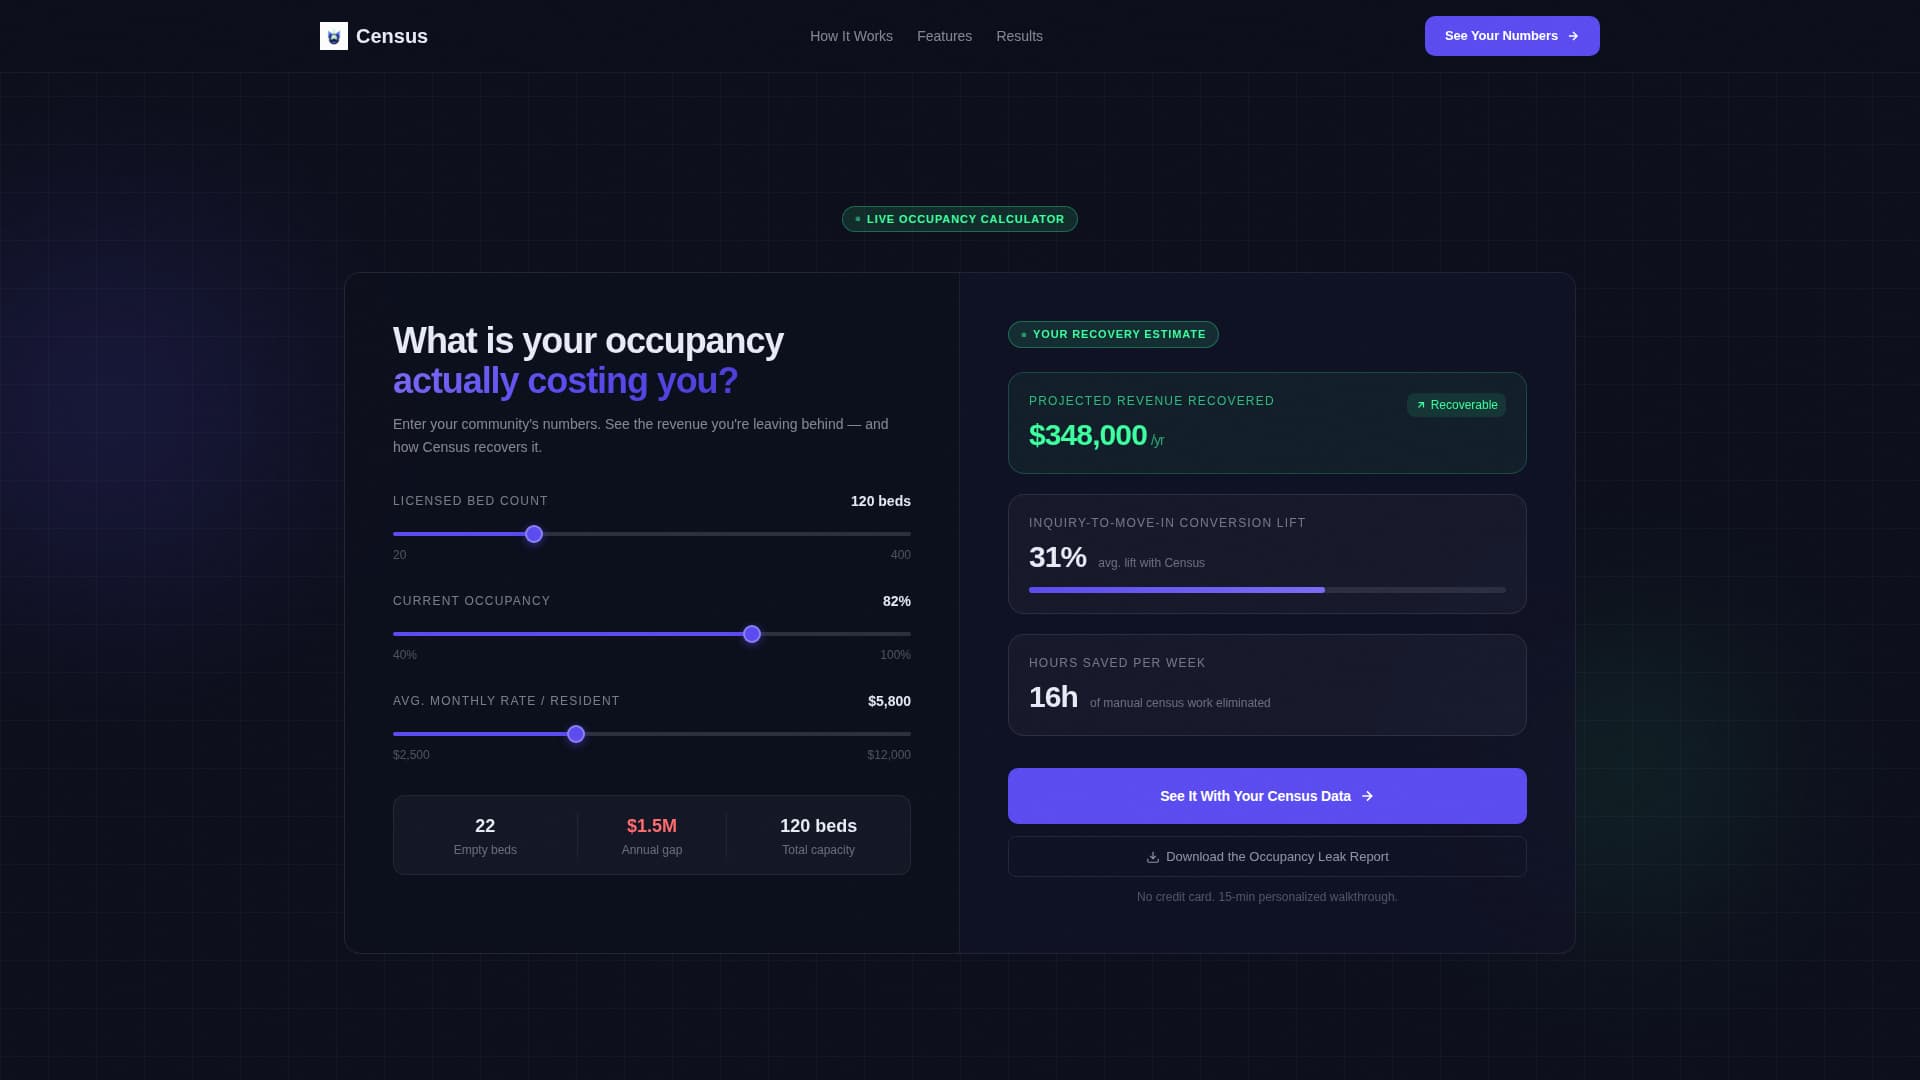Download the Occupancy Leak Report

(1267, 857)
